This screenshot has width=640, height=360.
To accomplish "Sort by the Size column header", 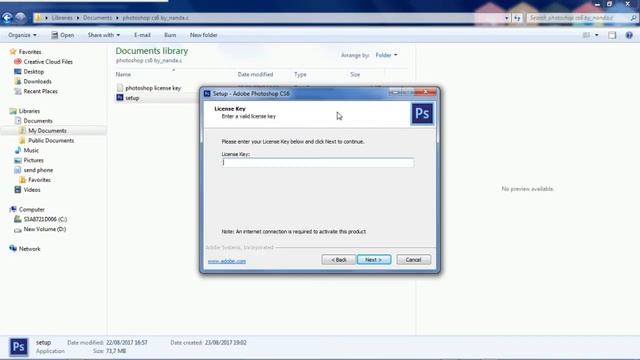I will click(x=355, y=74).
